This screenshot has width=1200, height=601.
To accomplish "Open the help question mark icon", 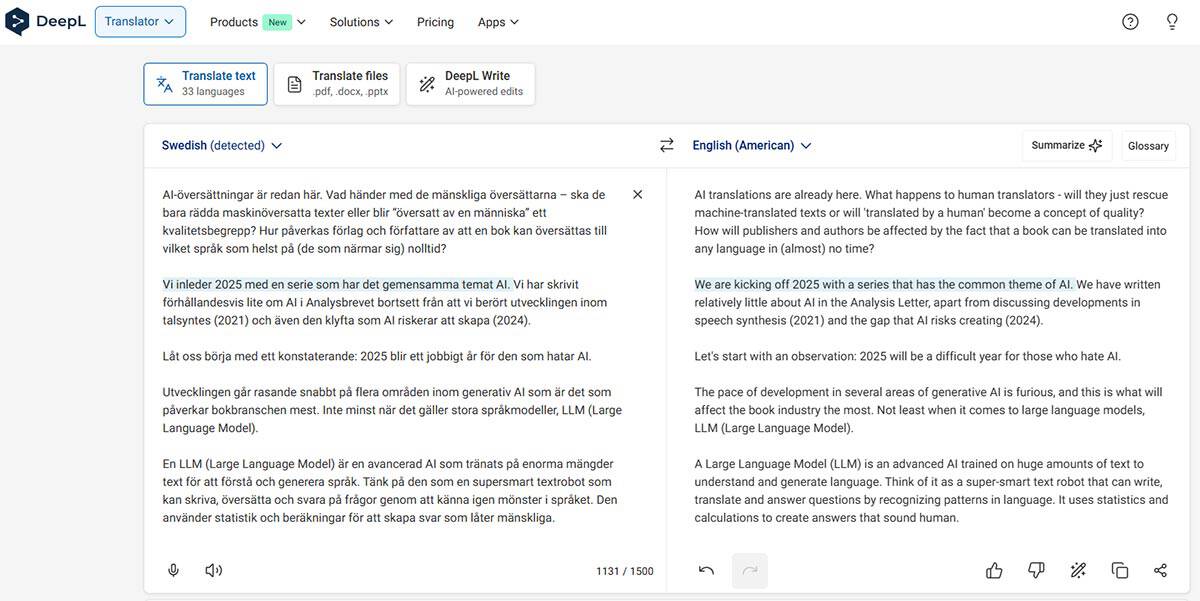I will 1130,22.
